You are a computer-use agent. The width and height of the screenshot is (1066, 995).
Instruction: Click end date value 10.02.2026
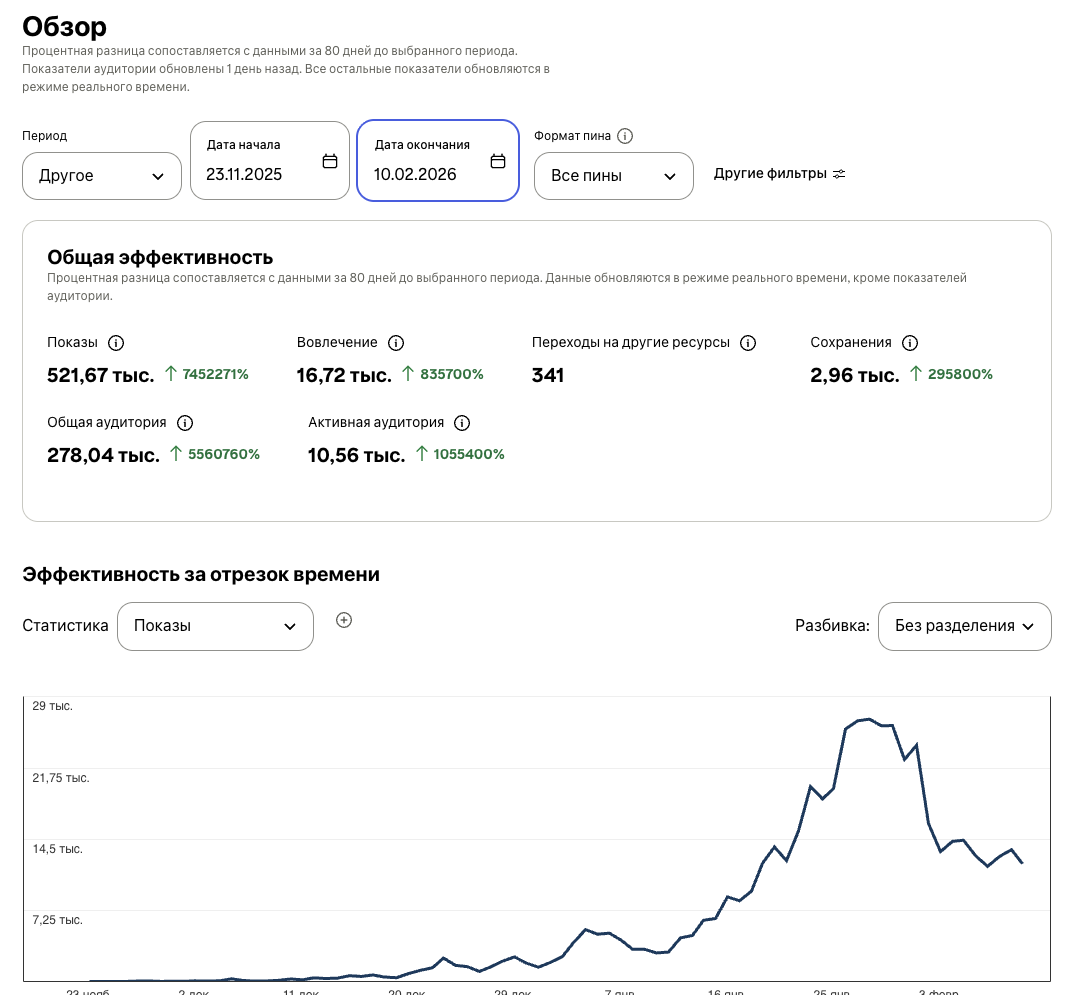(x=415, y=174)
